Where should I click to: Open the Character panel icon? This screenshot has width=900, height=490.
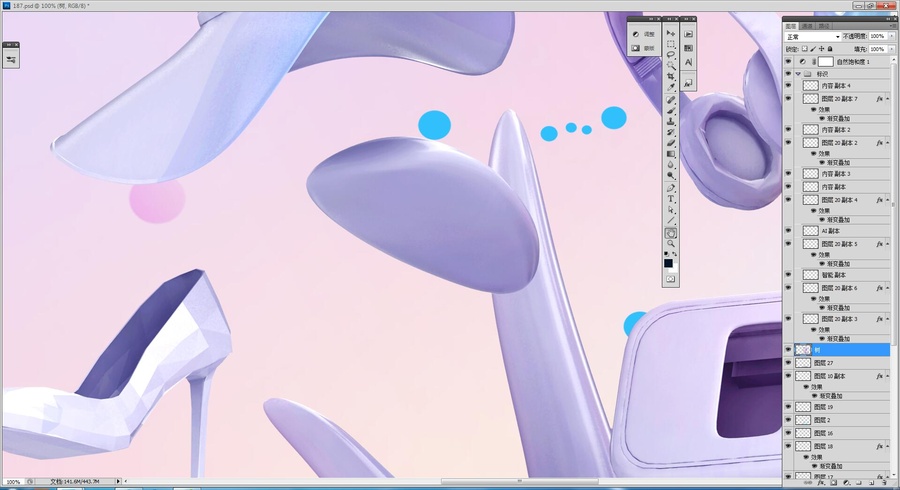(688, 62)
